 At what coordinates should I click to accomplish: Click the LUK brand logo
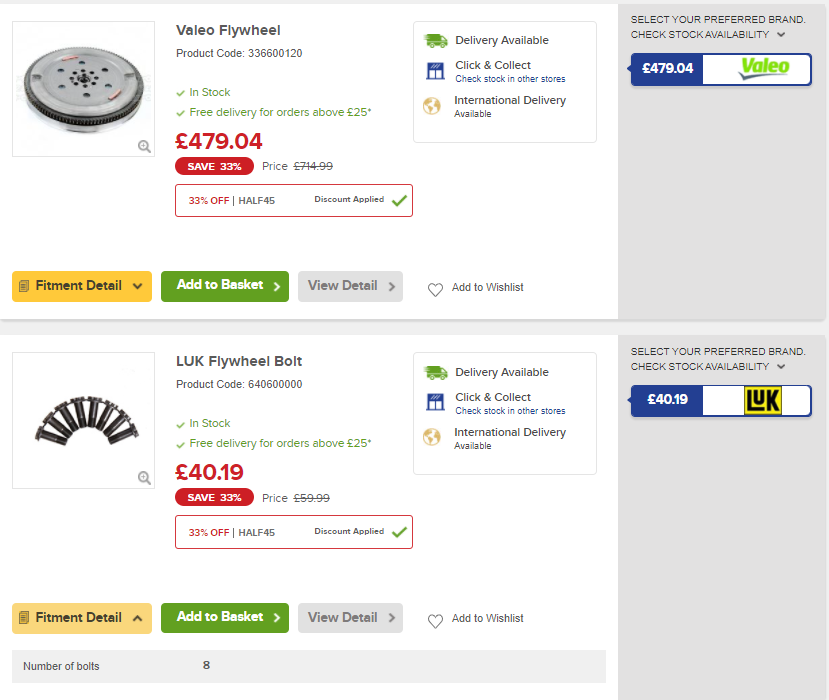tap(763, 400)
